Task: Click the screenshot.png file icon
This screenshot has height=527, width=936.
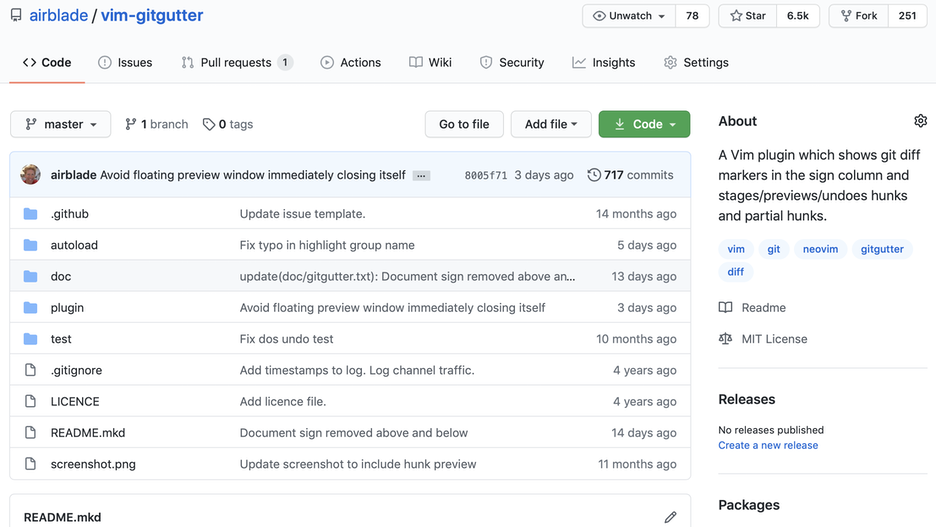Action: [x=30, y=464]
